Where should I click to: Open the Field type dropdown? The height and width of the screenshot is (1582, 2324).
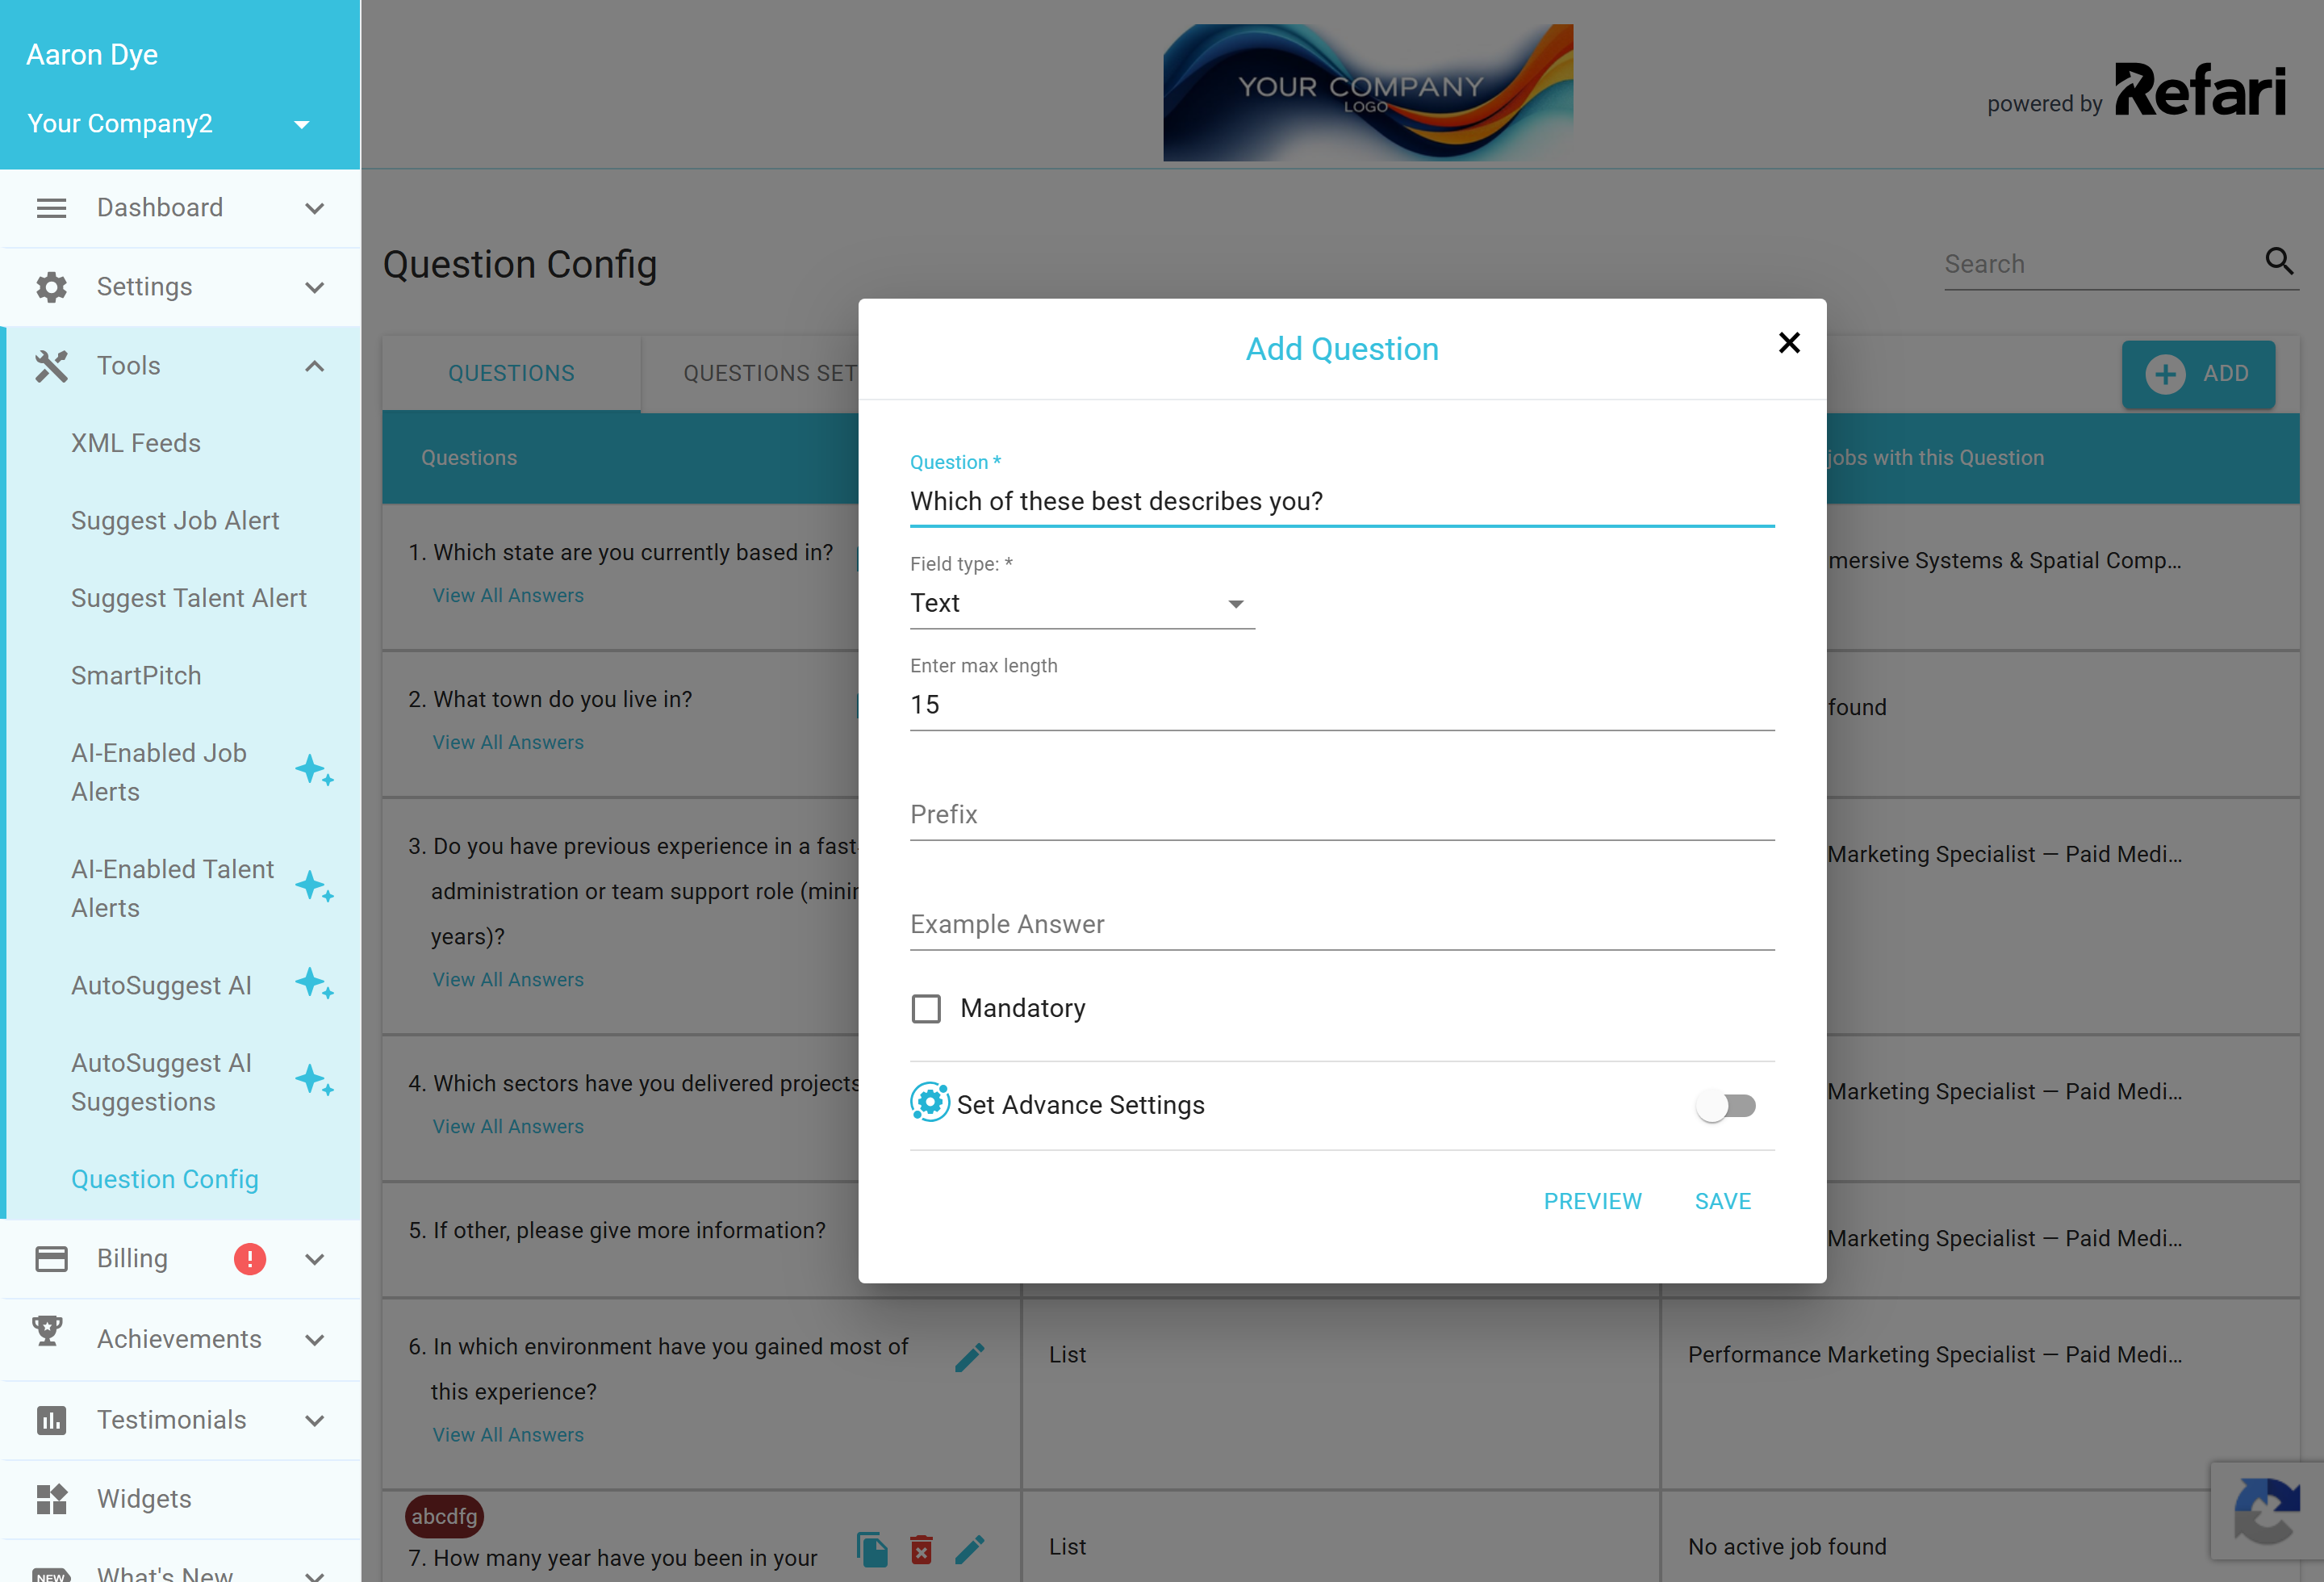1082,603
